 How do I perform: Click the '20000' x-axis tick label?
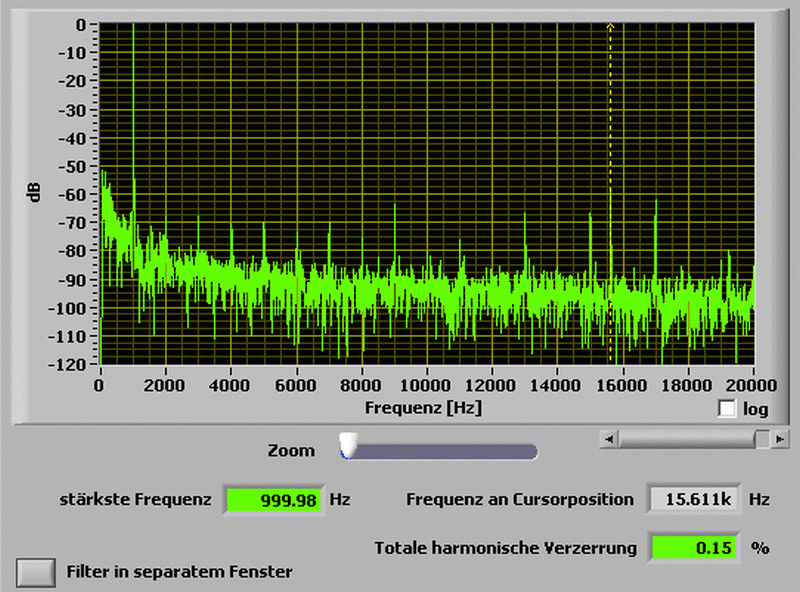[752, 385]
